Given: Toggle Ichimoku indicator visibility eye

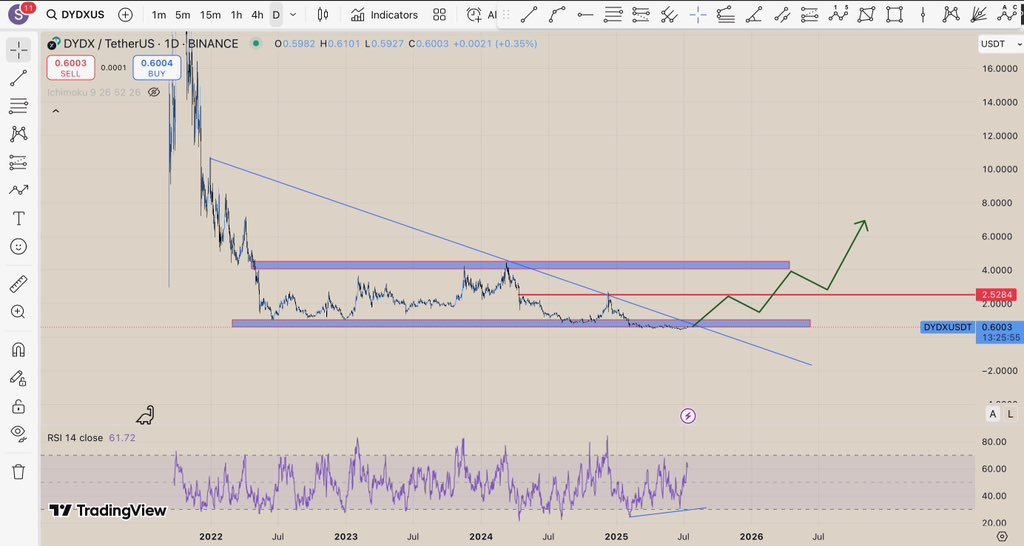Looking at the screenshot, I should tap(154, 92).
